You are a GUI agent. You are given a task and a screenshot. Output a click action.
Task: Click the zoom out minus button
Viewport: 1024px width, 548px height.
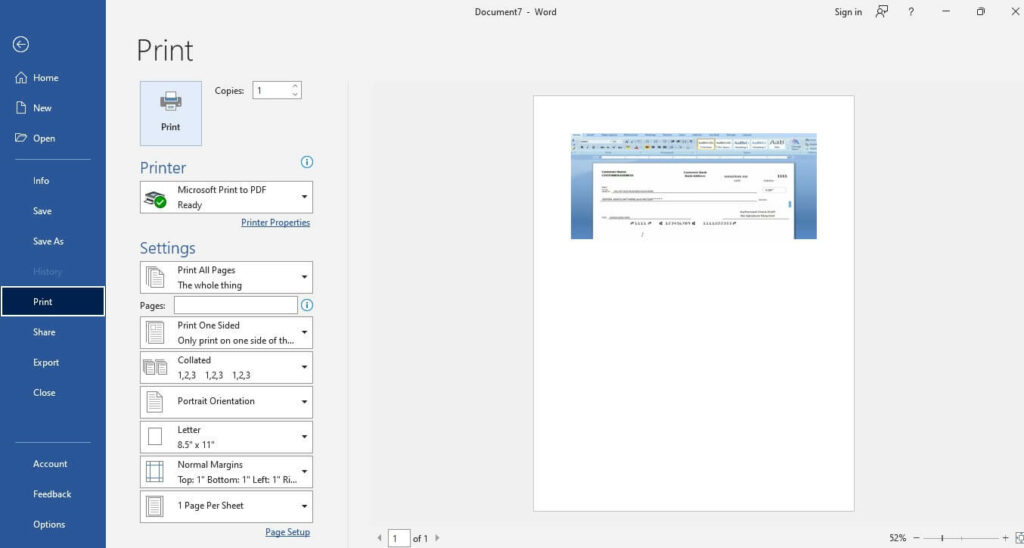pyautogui.click(x=916, y=538)
